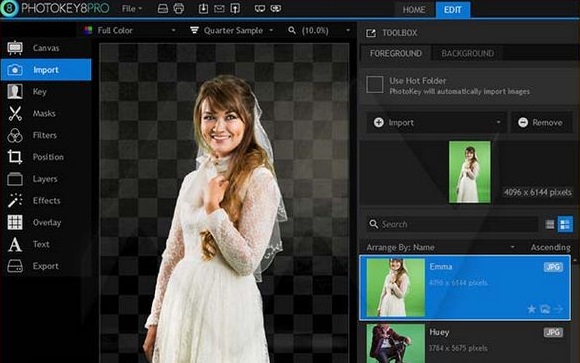Click the JPG badge on Emma
The width and height of the screenshot is (580, 363).
[x=553, y=267]
